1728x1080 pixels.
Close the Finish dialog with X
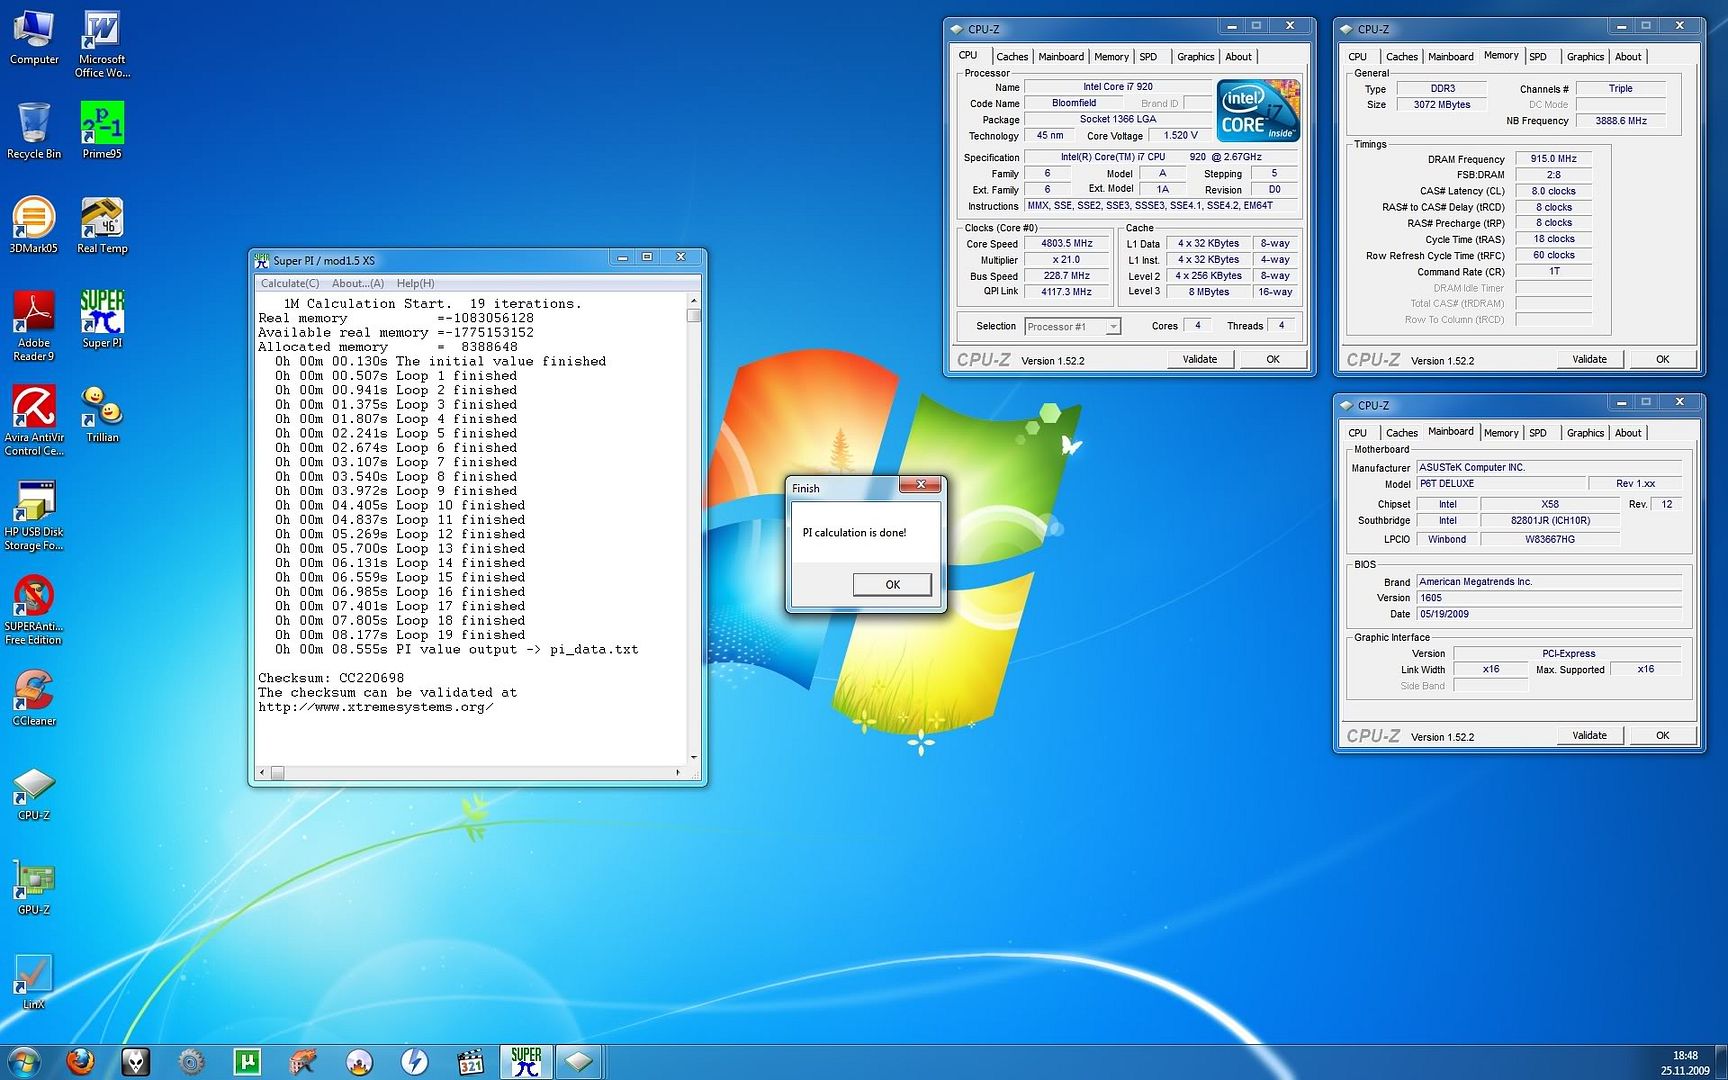tap(920, 486)
